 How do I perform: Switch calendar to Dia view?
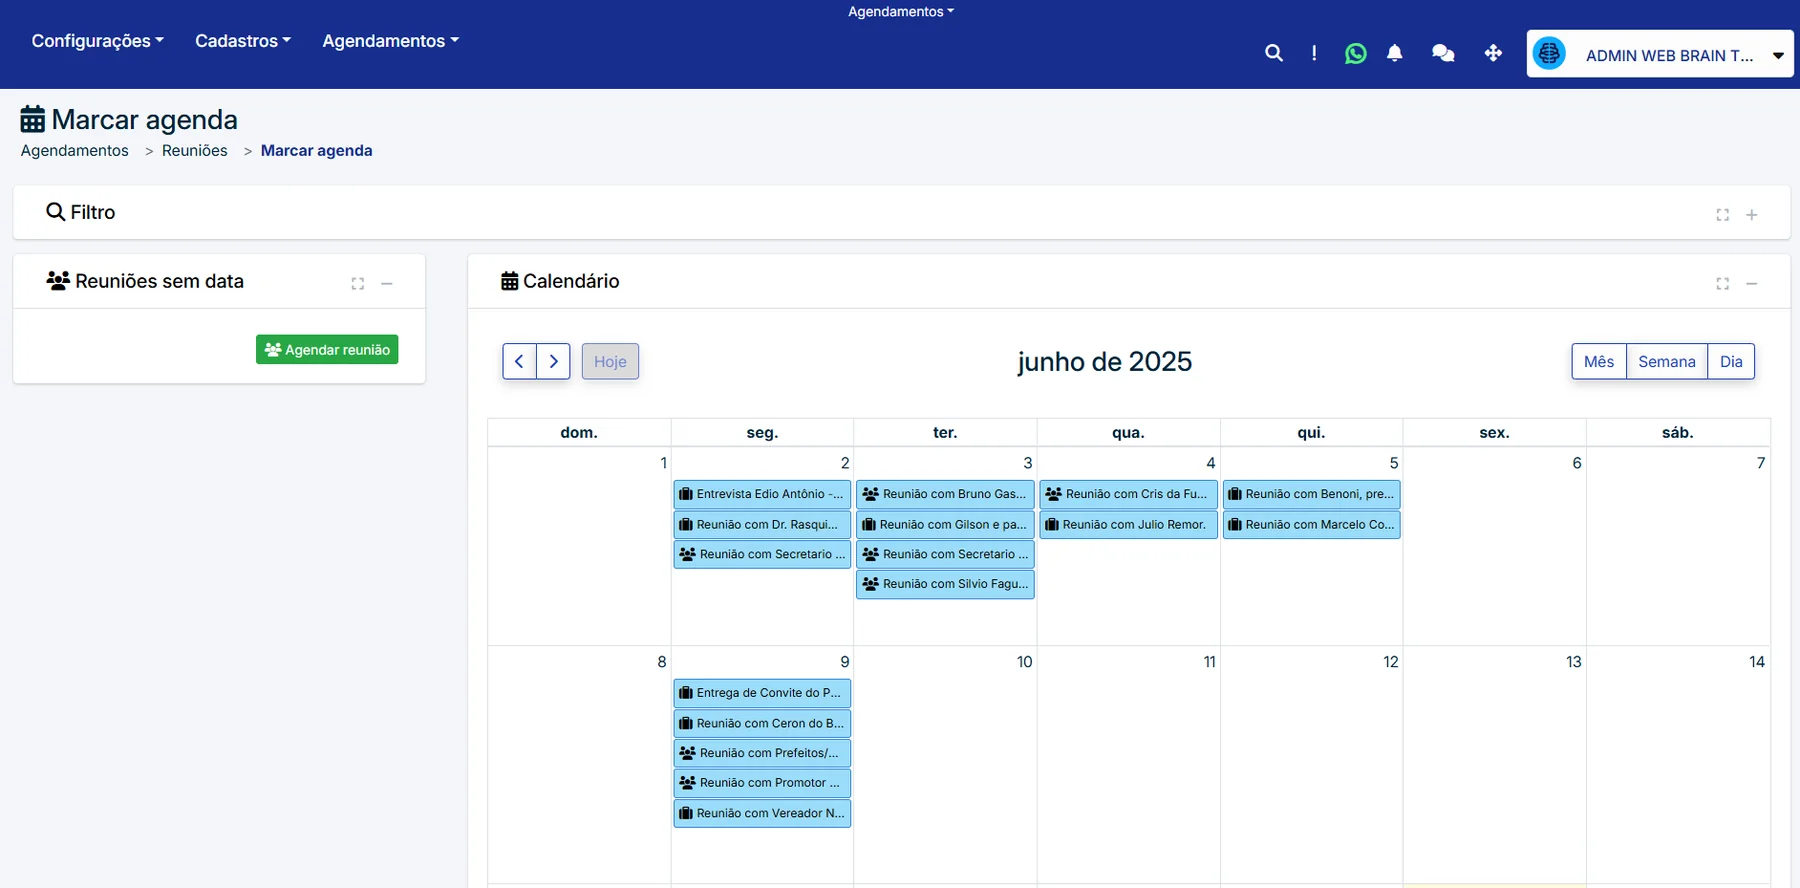click(1731, 361)
